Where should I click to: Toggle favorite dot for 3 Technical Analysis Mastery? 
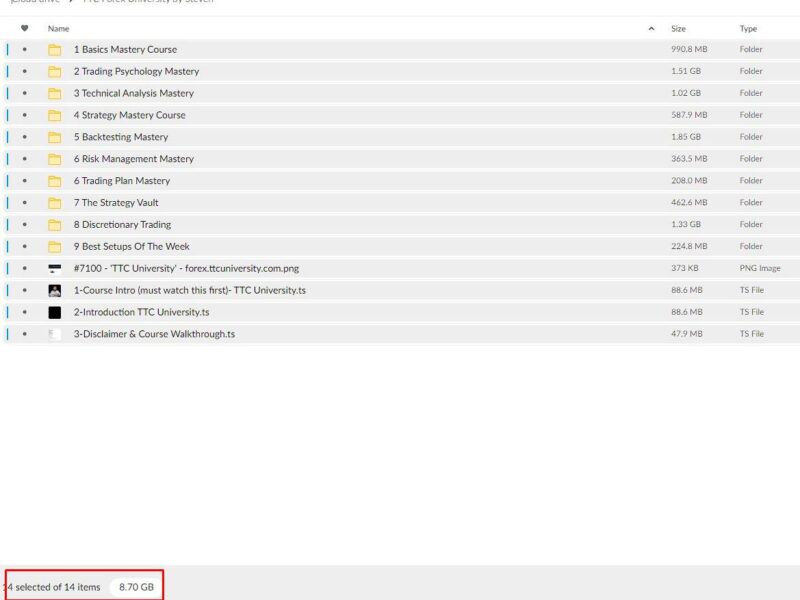pyautogui.click(x=24, y=93)
